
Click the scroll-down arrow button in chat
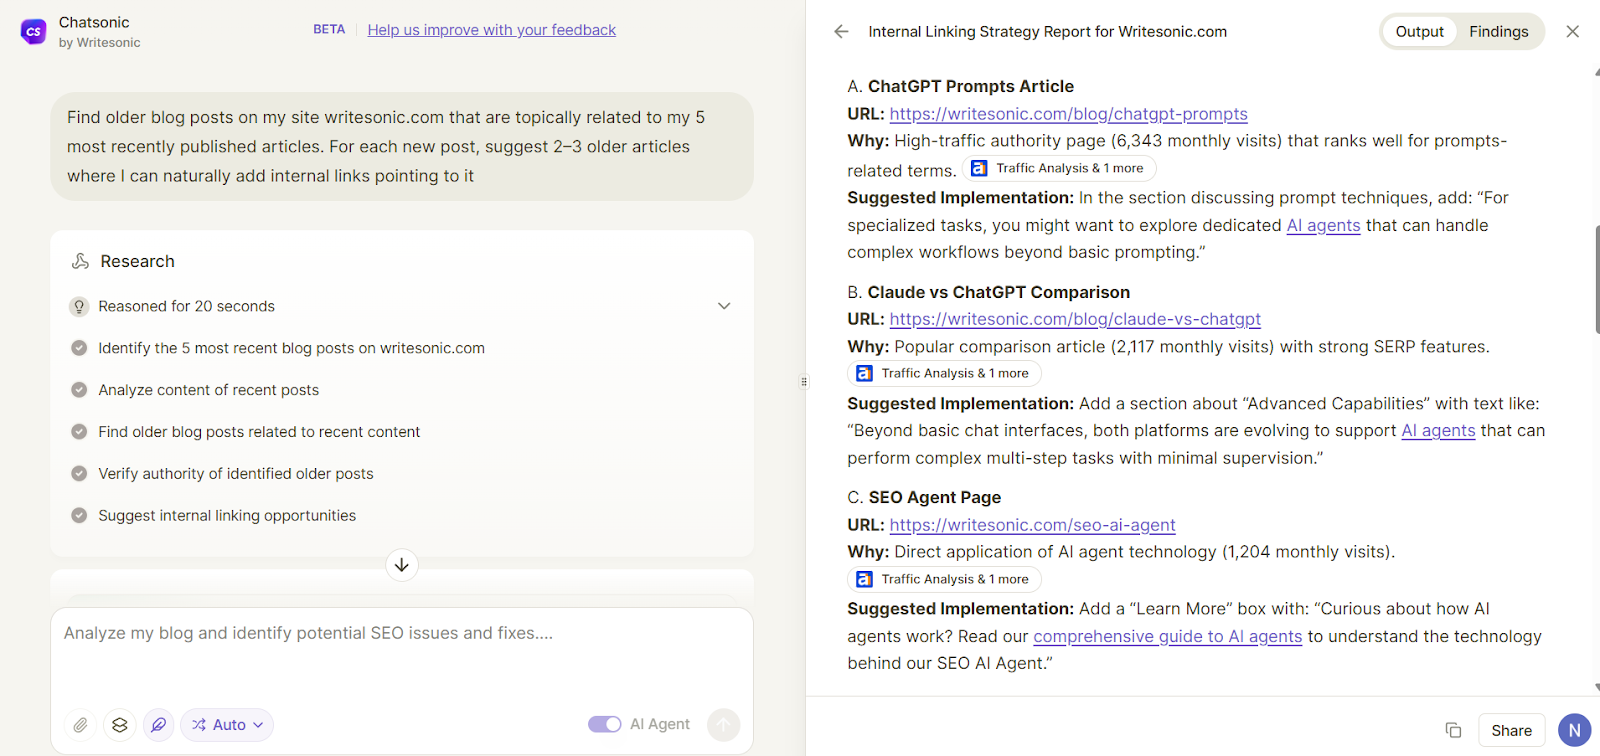tap(402, 565)
